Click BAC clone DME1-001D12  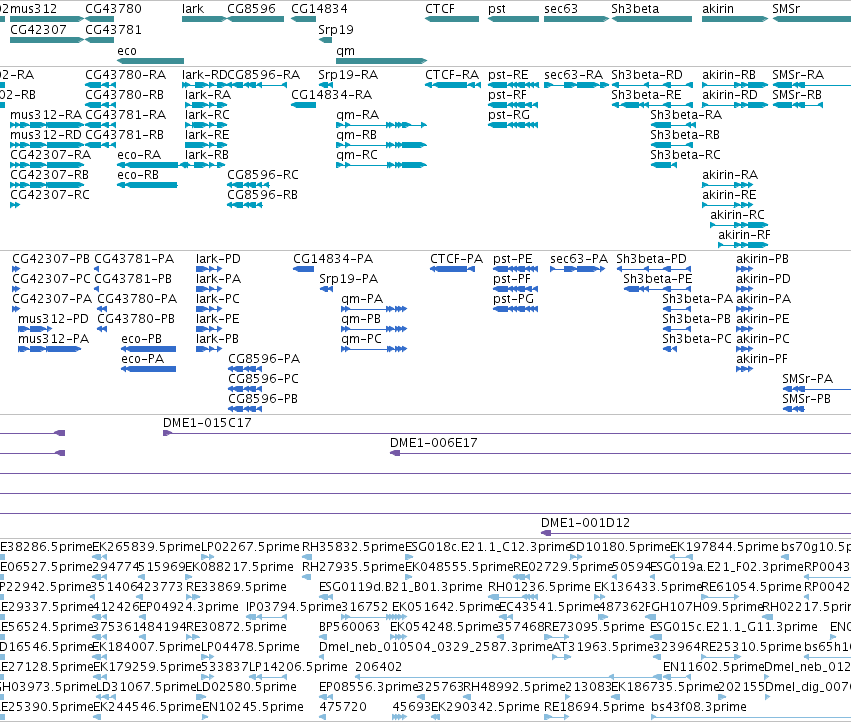585,523
